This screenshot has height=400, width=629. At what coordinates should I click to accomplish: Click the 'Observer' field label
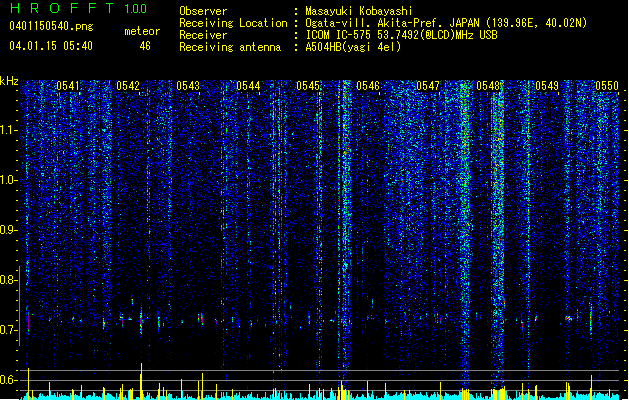(x=203, y=11)
